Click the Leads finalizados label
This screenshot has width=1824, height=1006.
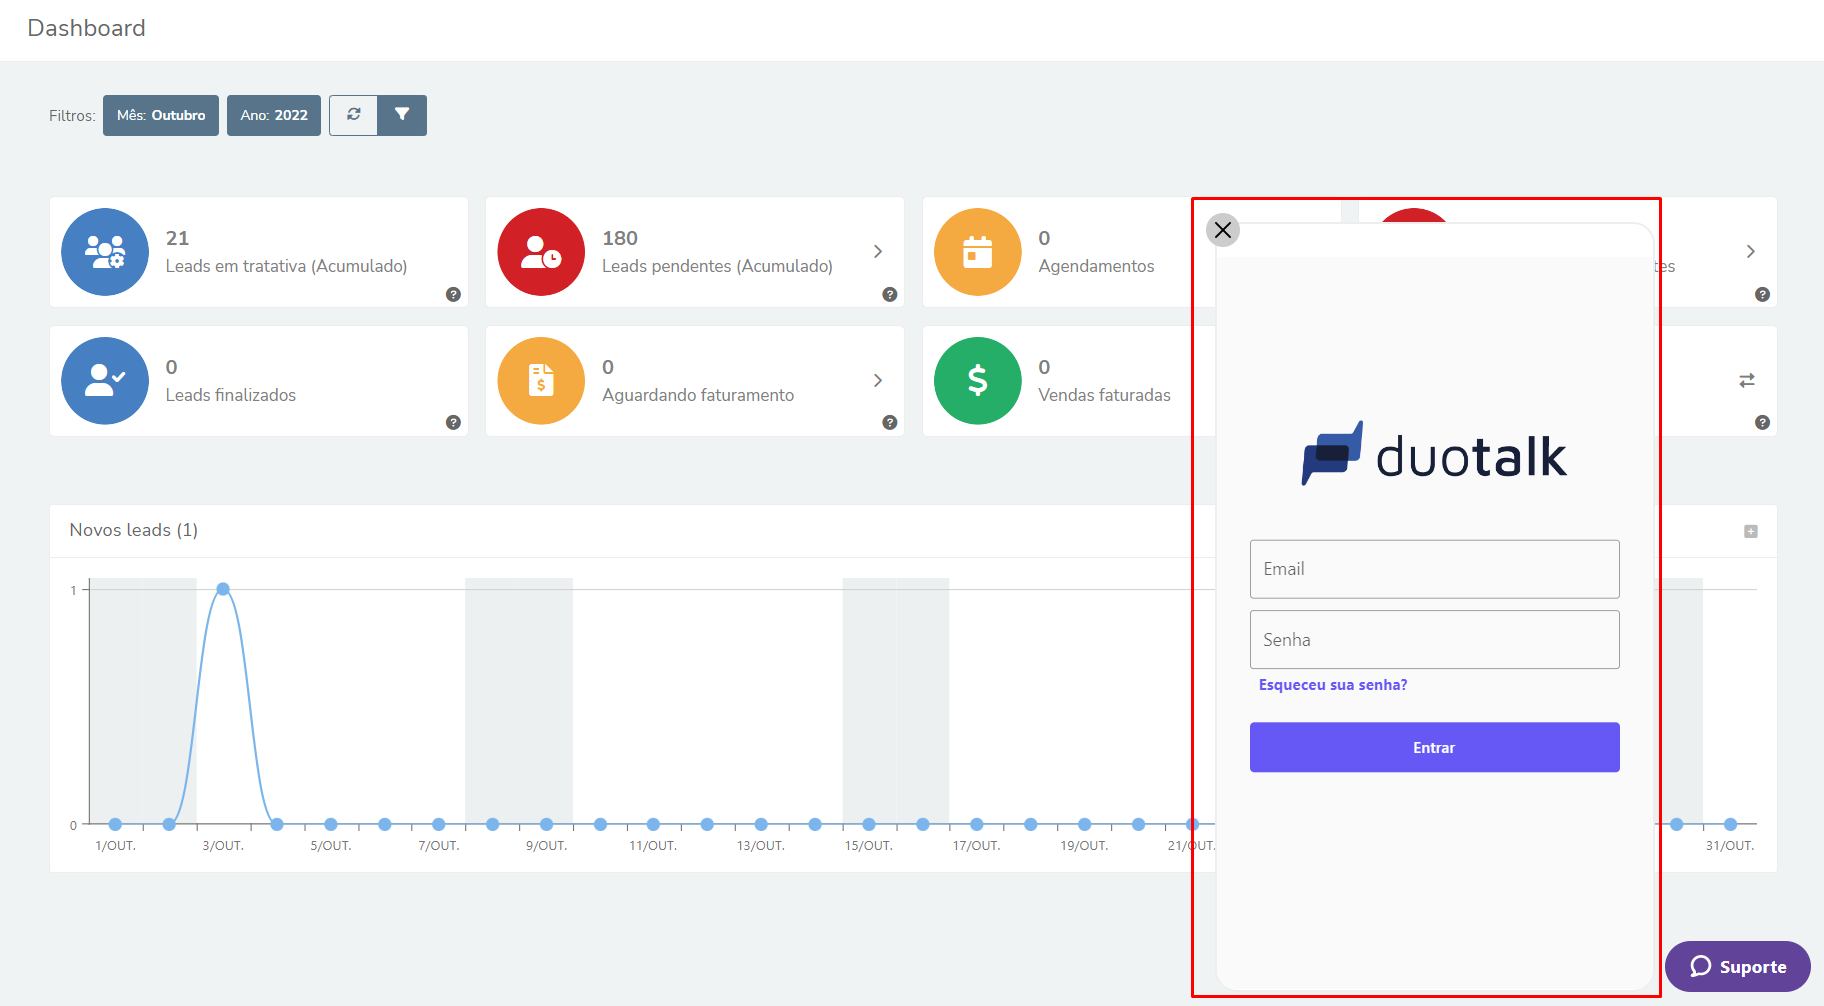pyautogui.click(x=231, y=395)
